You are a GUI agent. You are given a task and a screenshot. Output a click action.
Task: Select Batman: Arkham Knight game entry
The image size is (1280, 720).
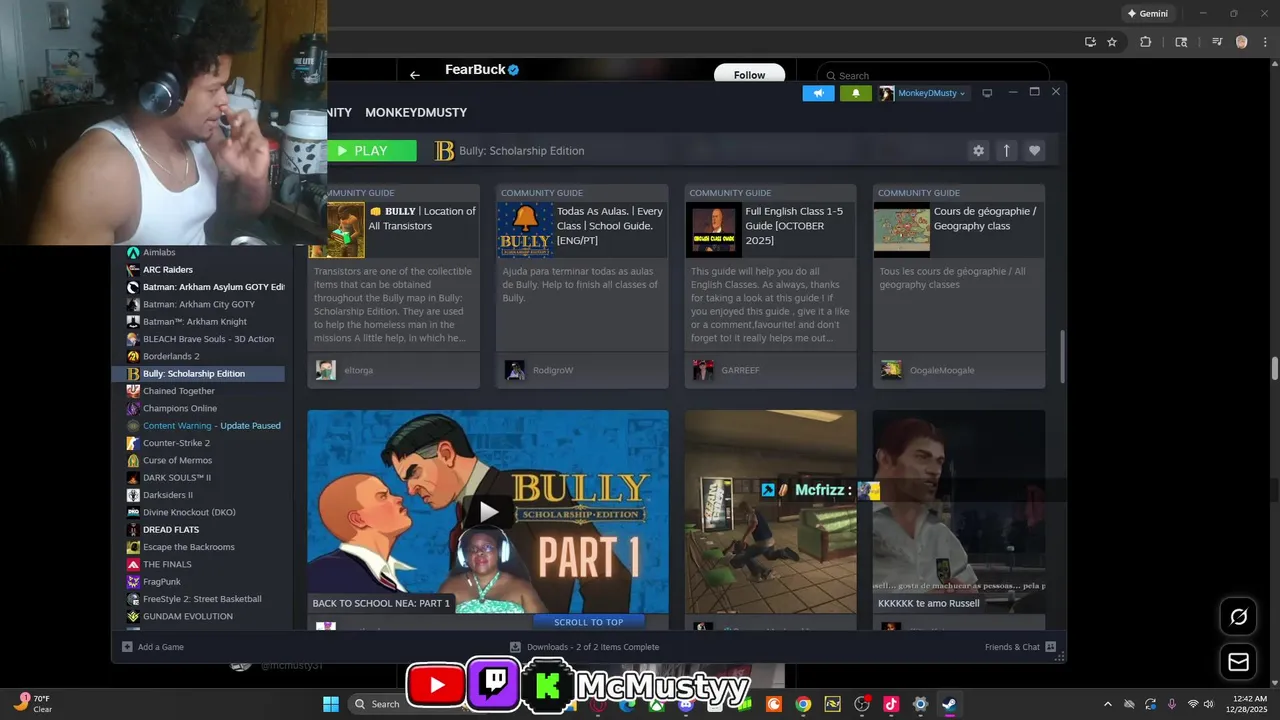point(195,321)
